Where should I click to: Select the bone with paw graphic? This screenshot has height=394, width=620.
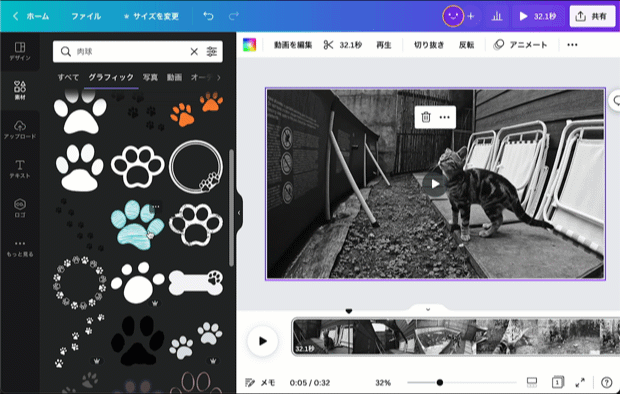pyautogui.click(x=196, y=282)
